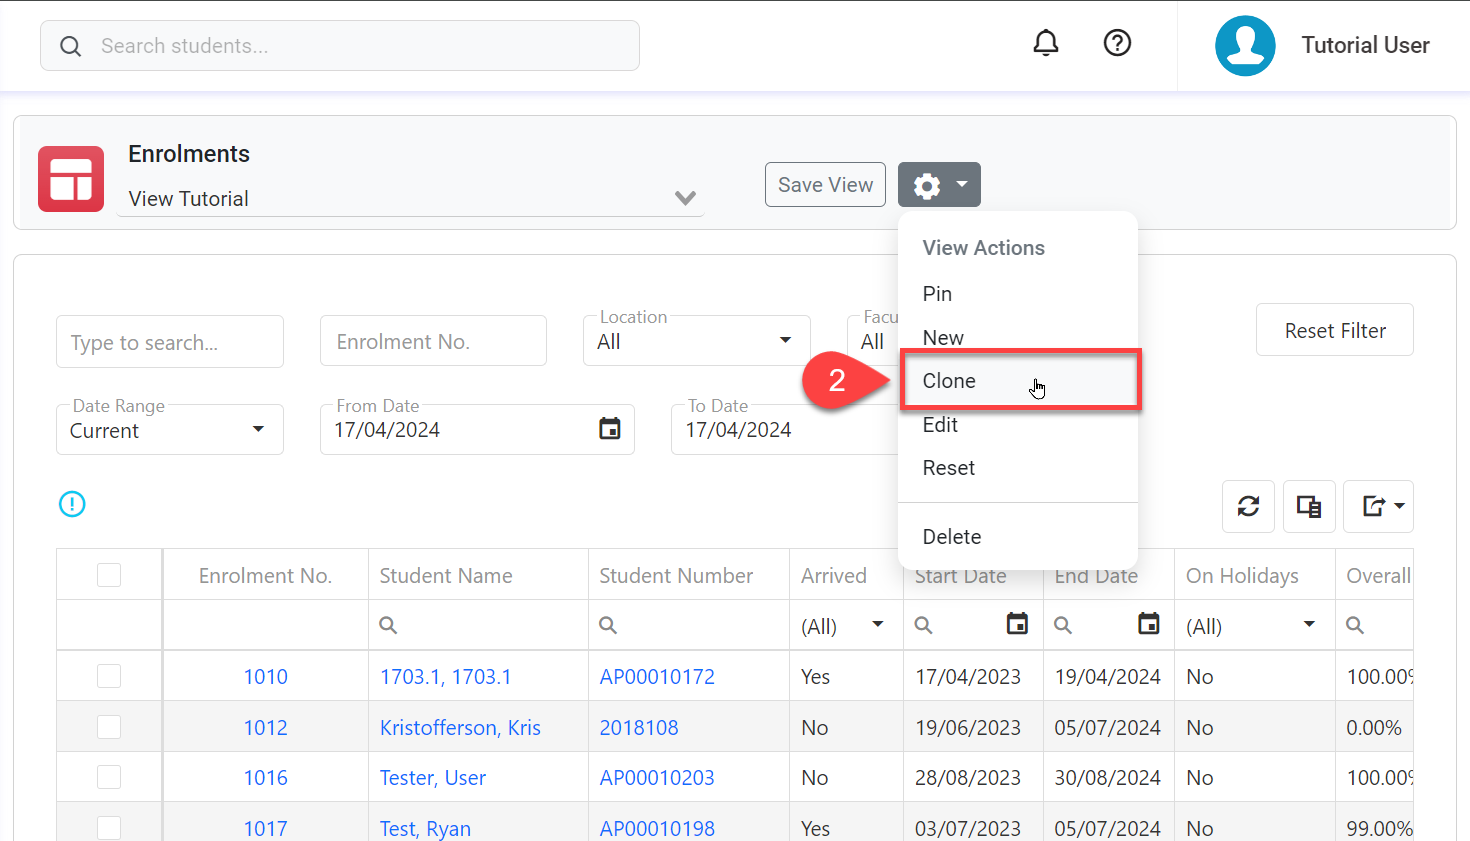
Task: Select the checkbox for enrolment 1016
Action: [109, 777]
